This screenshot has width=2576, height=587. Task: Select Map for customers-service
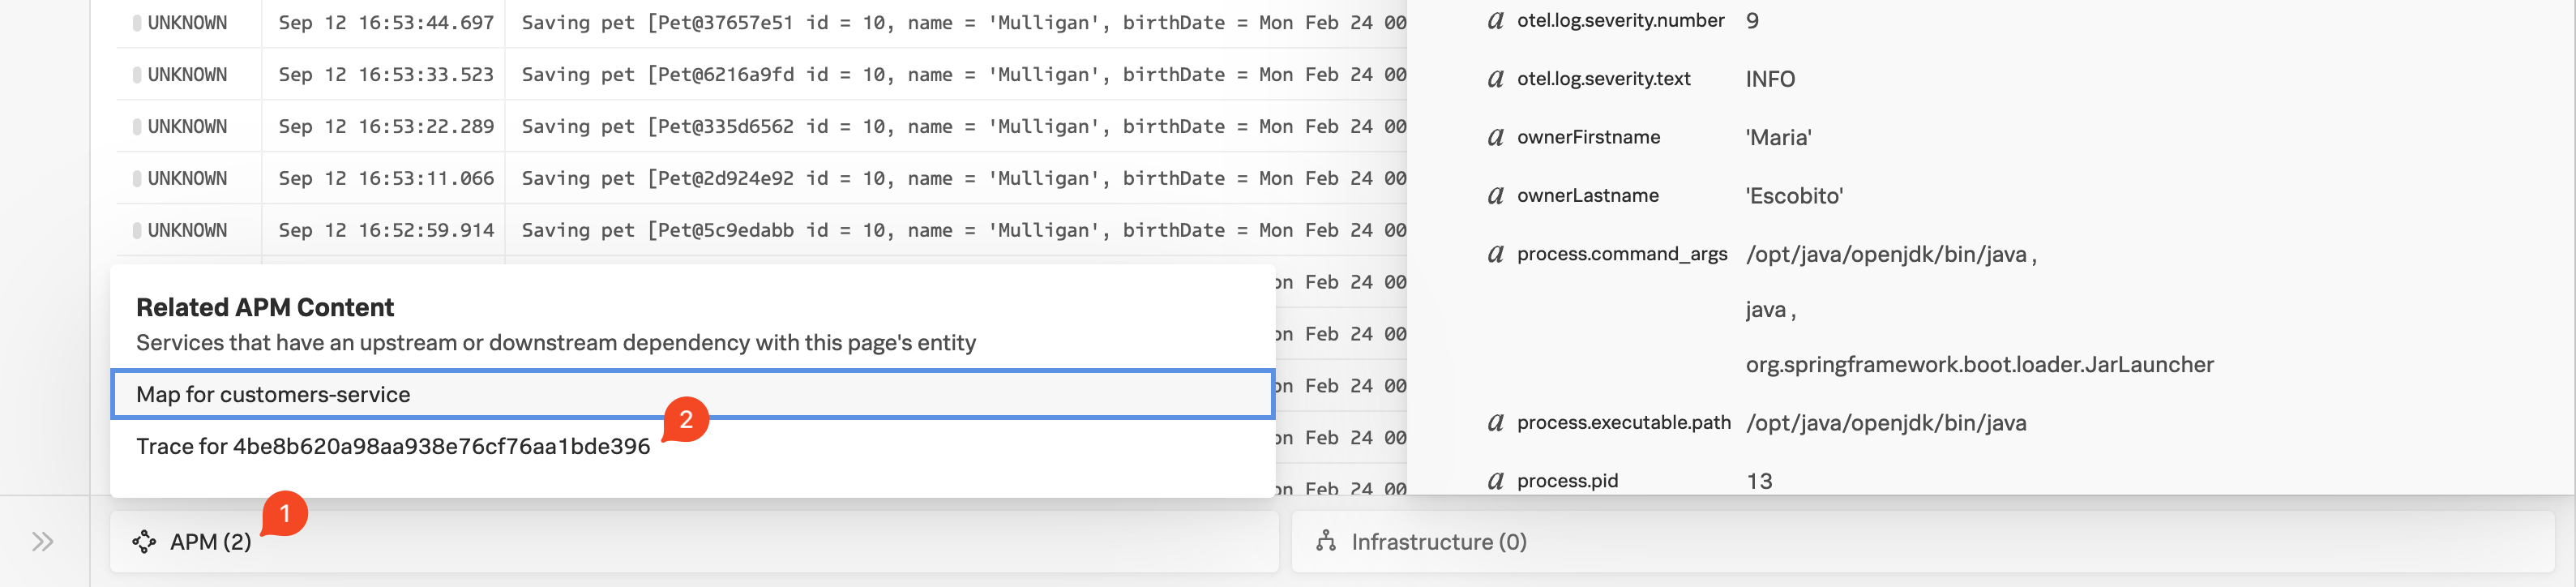[692, 394]
